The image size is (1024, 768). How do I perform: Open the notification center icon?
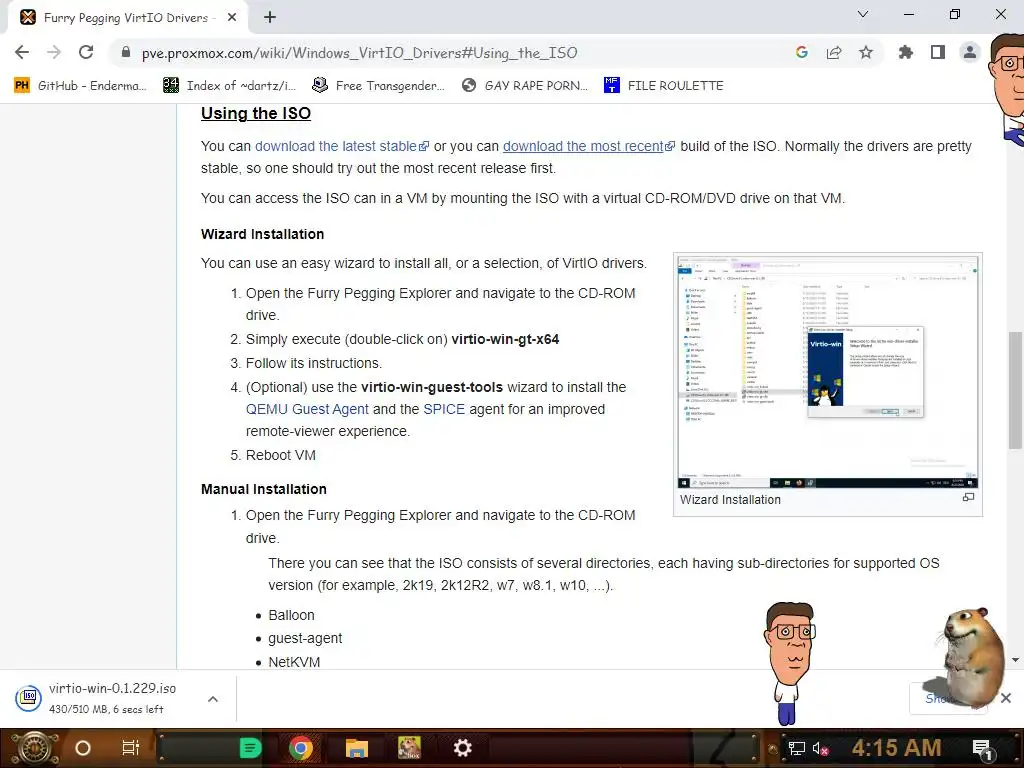coord(983,748)
